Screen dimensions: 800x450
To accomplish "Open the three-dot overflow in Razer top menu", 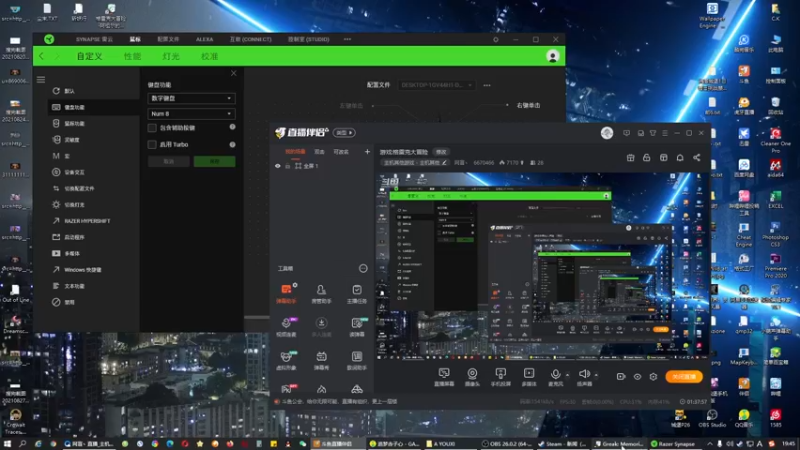I will click(347, 39).
